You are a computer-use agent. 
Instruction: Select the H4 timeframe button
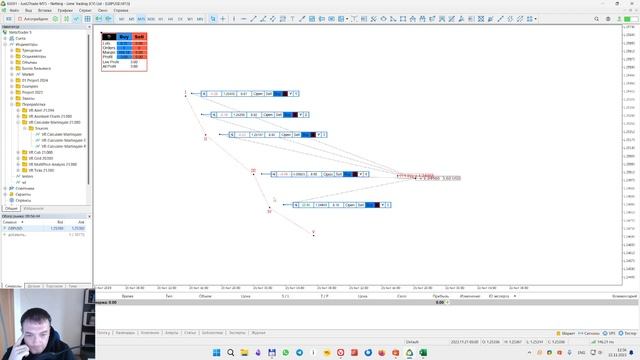[171, 19]
